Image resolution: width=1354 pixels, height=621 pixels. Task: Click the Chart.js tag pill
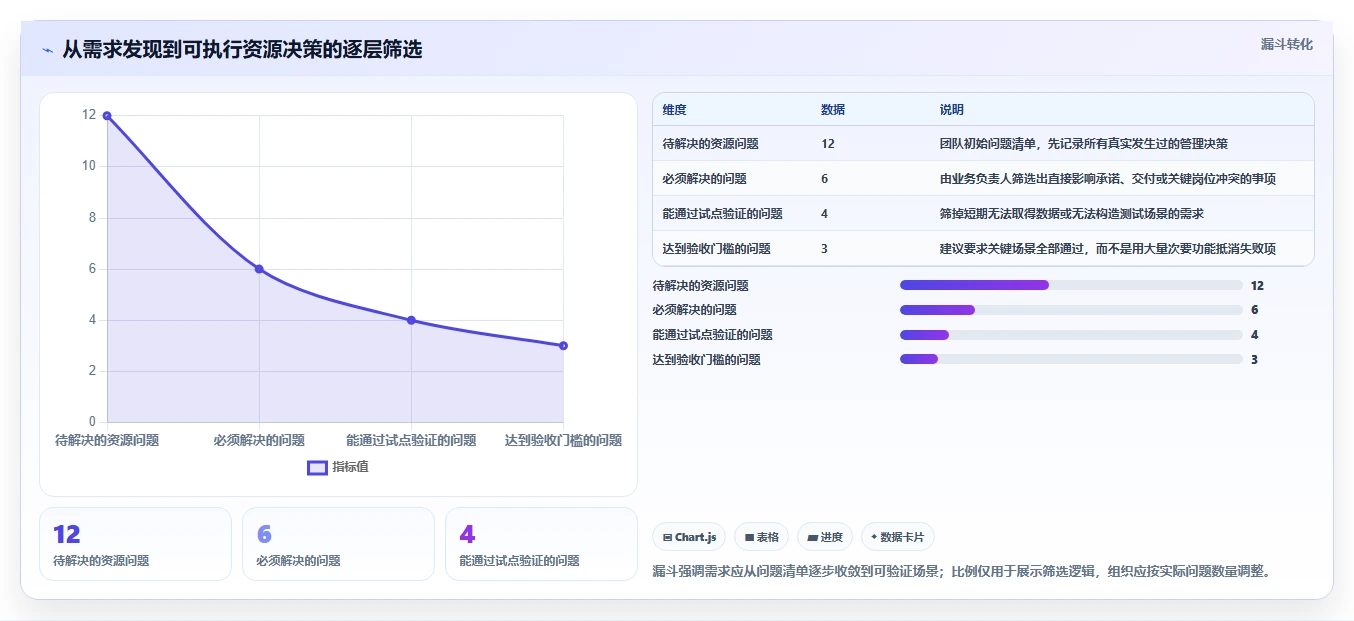689,537
